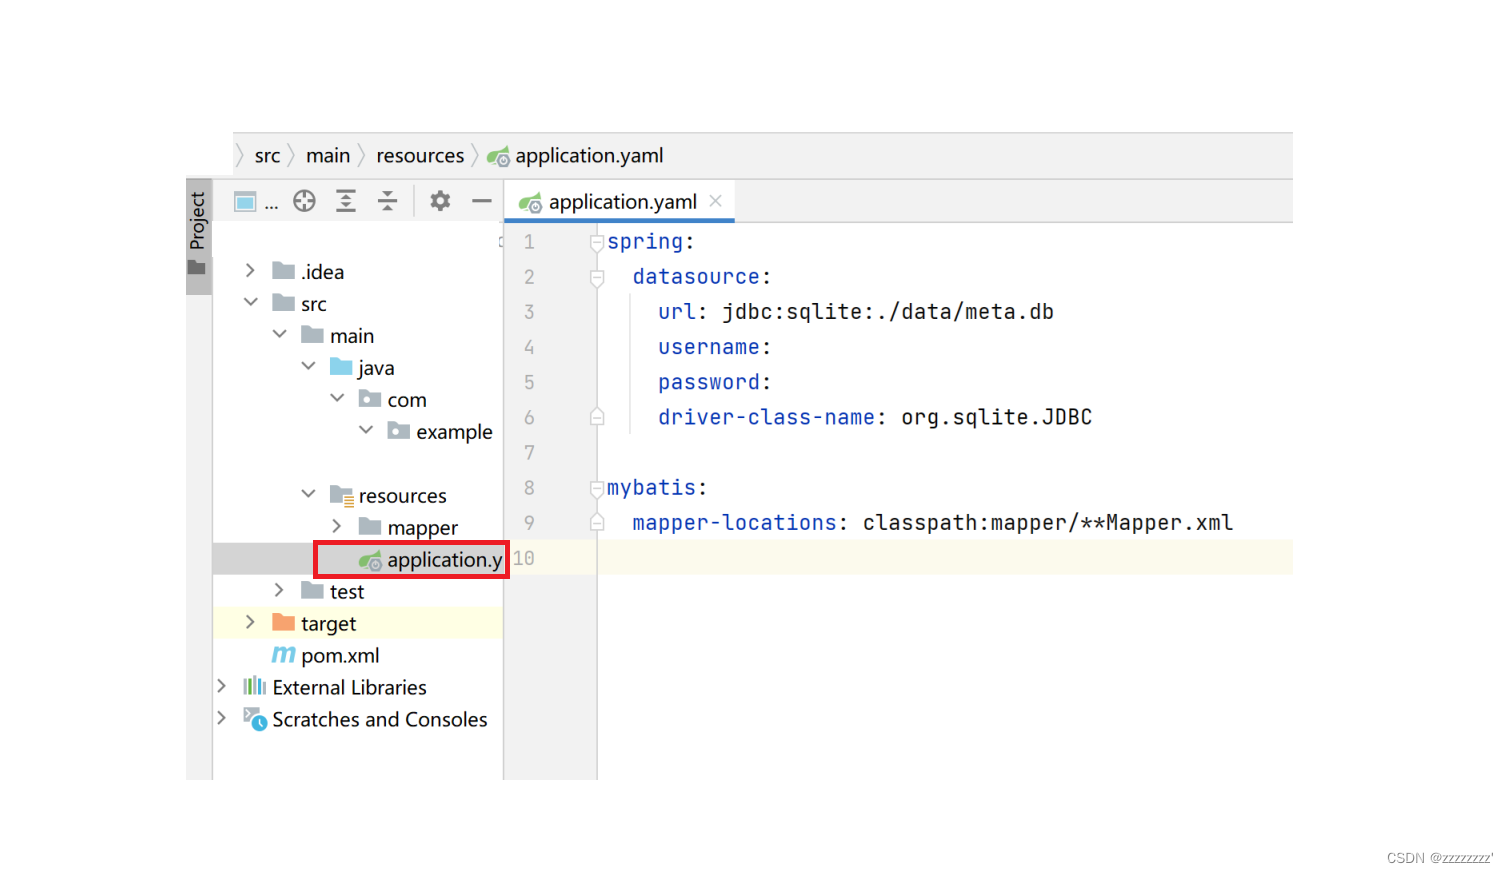
Task: Click the Maven m icon beside pom.xml
Action: 284,655
